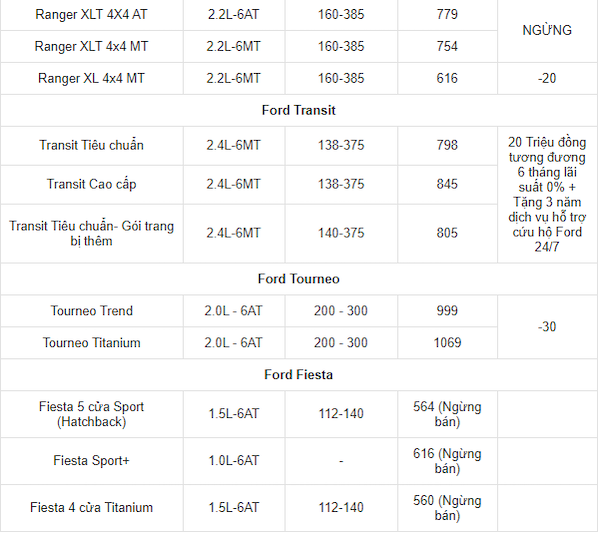The width and height of the screenshot is (600, 534).
Task: Click the NGỪNG promotion cell
Action: [x=547, y=31]
